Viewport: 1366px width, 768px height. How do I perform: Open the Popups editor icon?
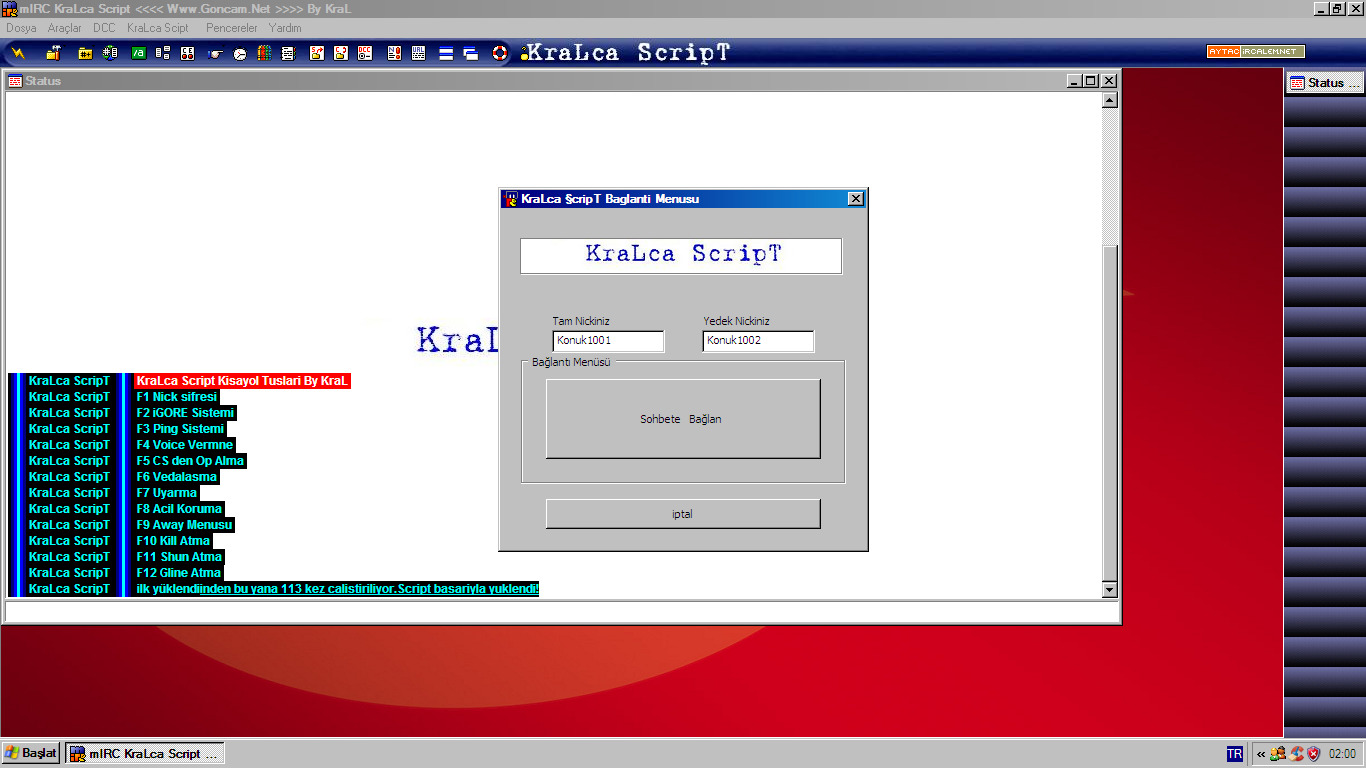point(162,54)
